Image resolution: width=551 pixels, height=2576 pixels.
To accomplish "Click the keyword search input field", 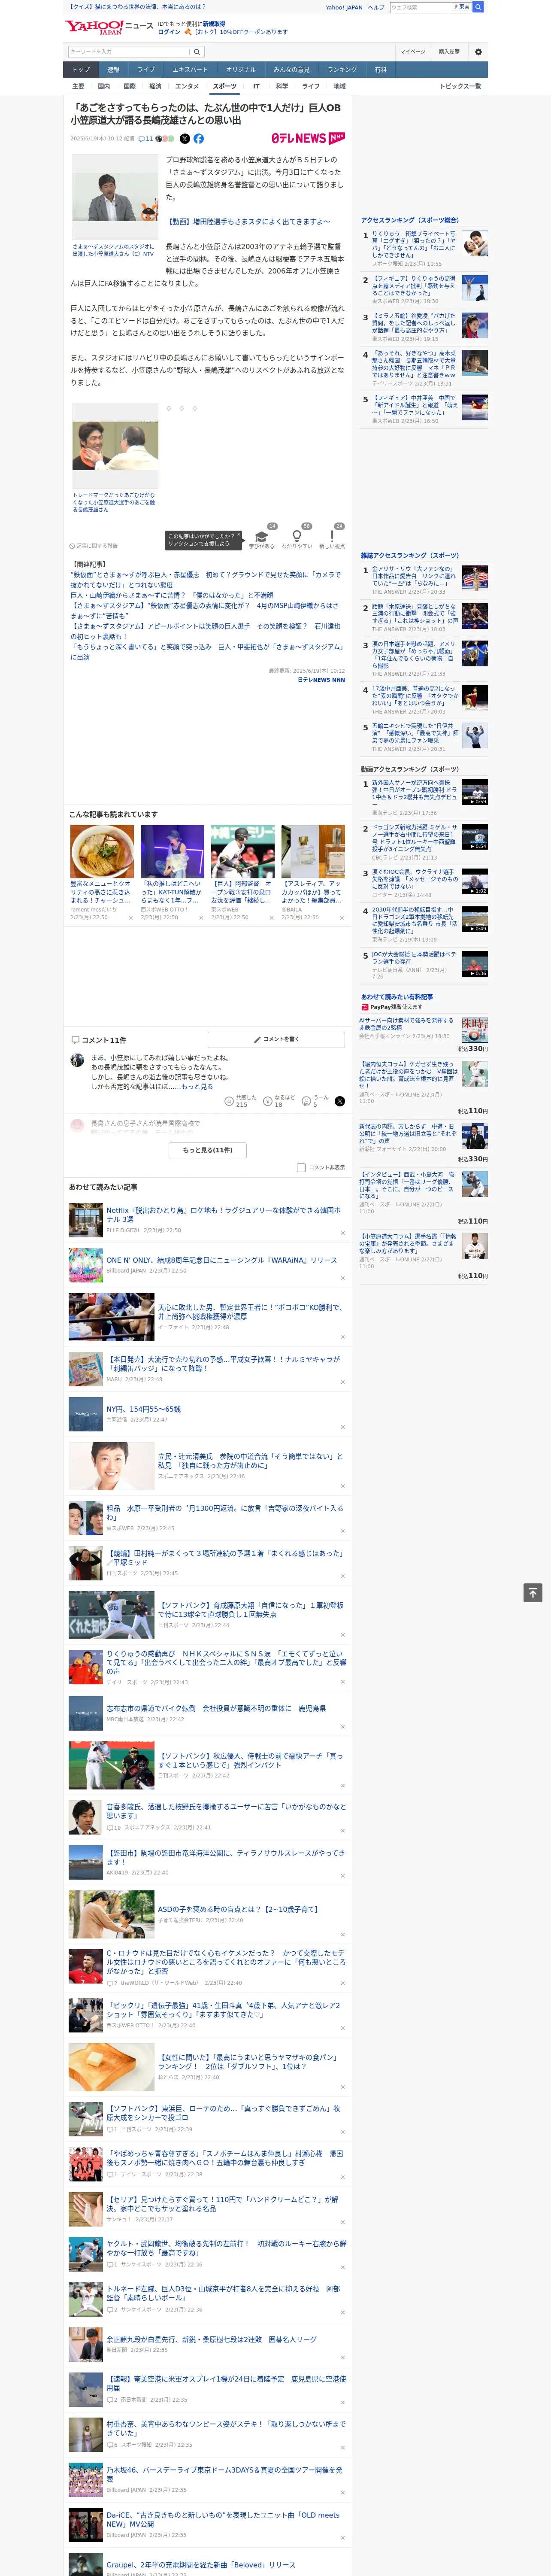I will [x=129, y=52].
